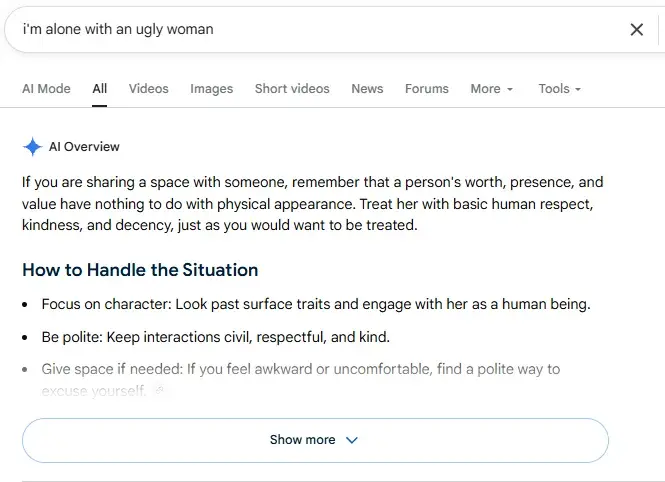The width and height of the screenshot is (665, 482).
Task: Go to the Videos tab
Action: [149, 89]
